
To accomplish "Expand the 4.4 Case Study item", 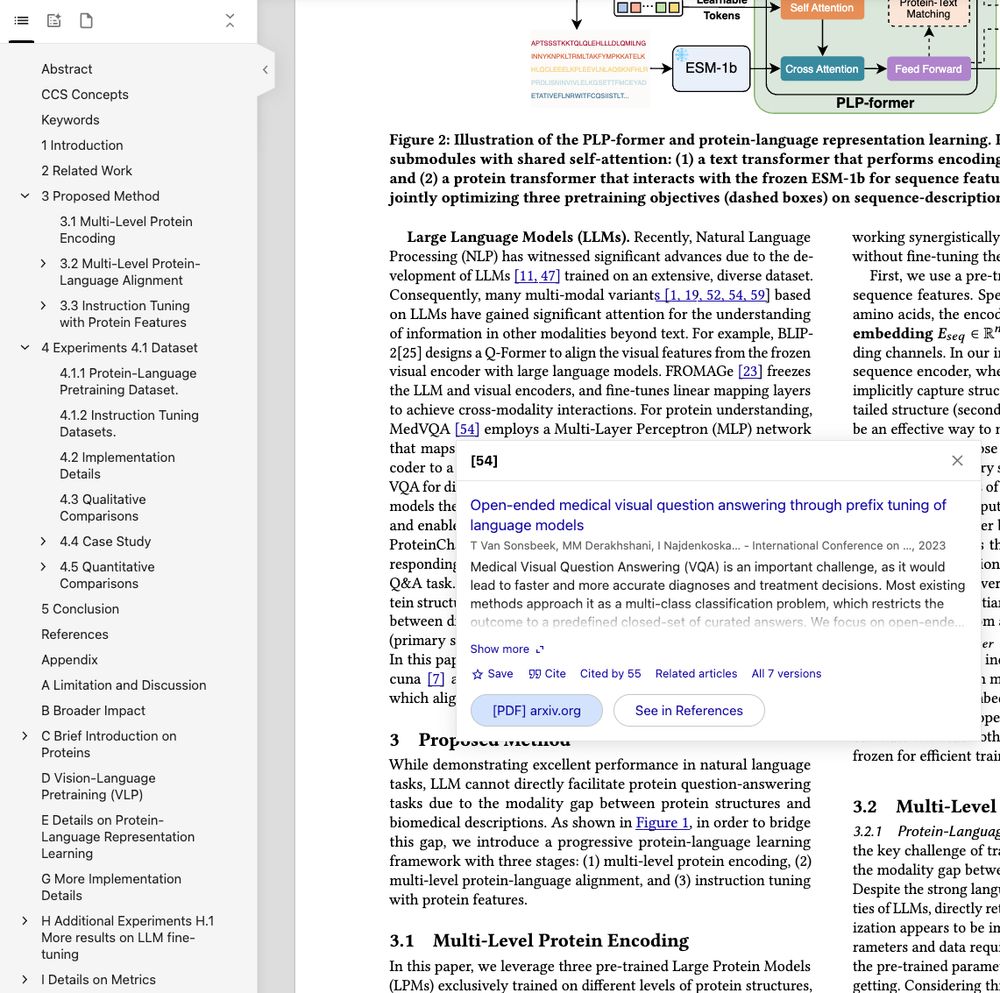I will pos(43,541).
